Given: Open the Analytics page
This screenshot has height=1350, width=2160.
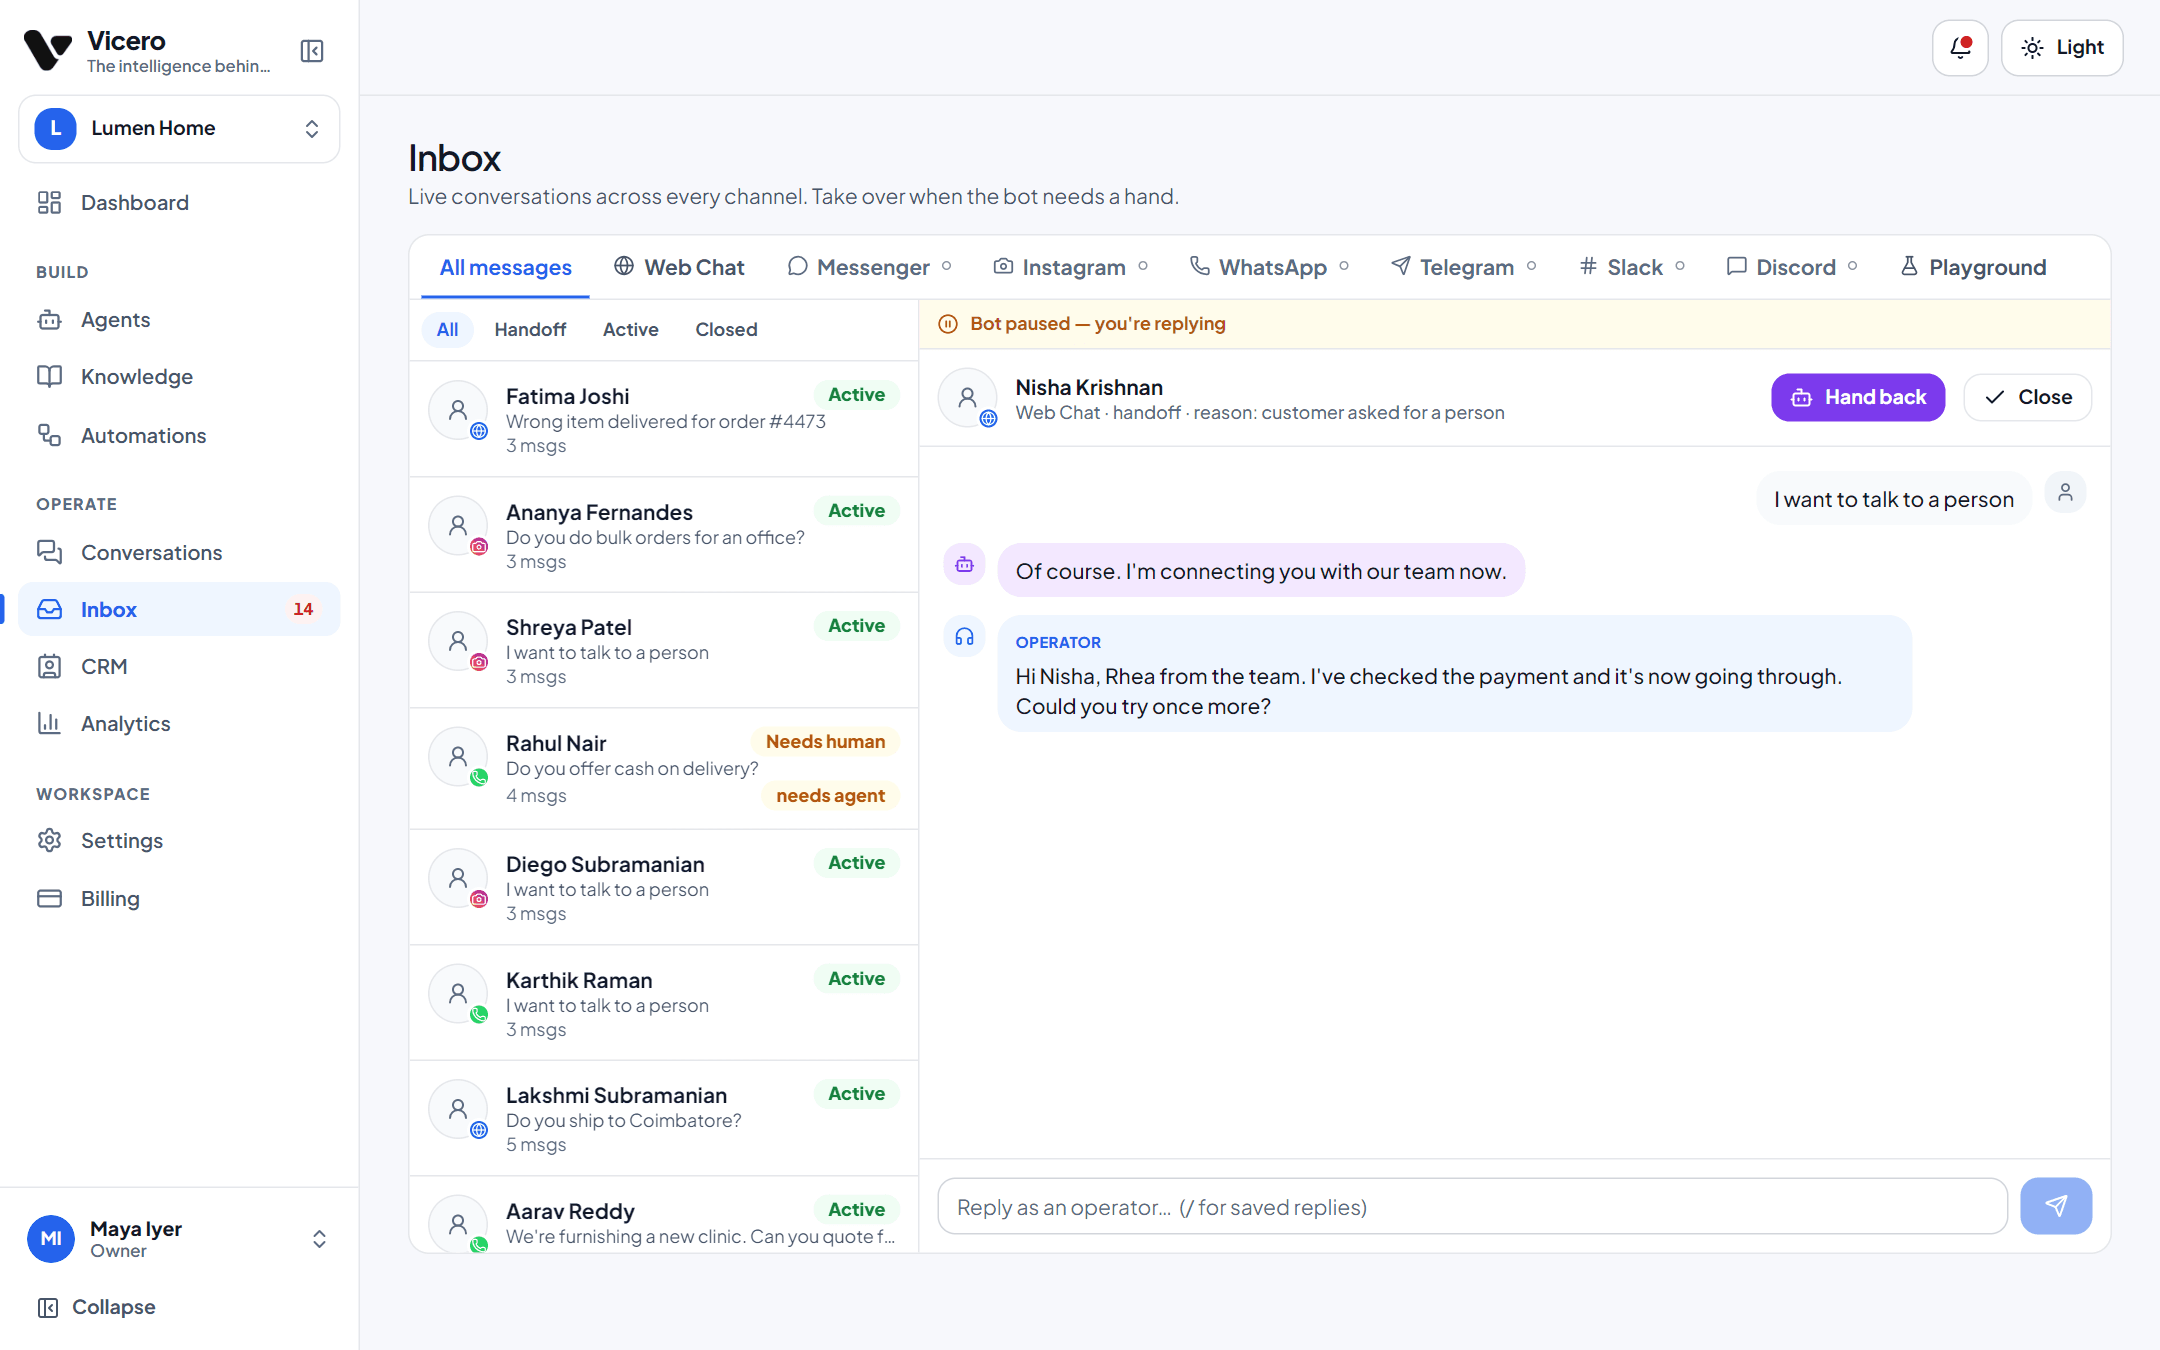Looking at the screenshot, I should [x=179, y=724].
